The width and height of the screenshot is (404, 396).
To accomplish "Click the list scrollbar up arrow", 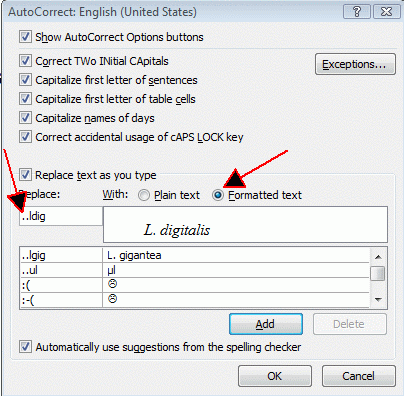I will click(378, 257).
